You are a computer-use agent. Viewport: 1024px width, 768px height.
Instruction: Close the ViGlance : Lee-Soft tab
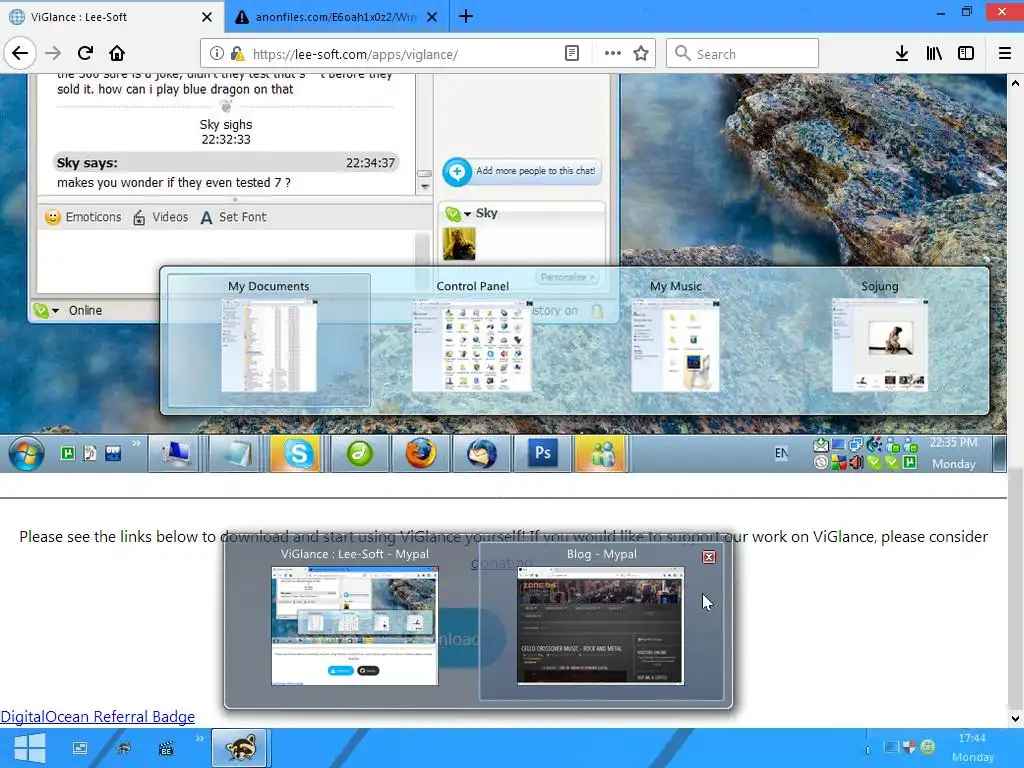(207, 17)
